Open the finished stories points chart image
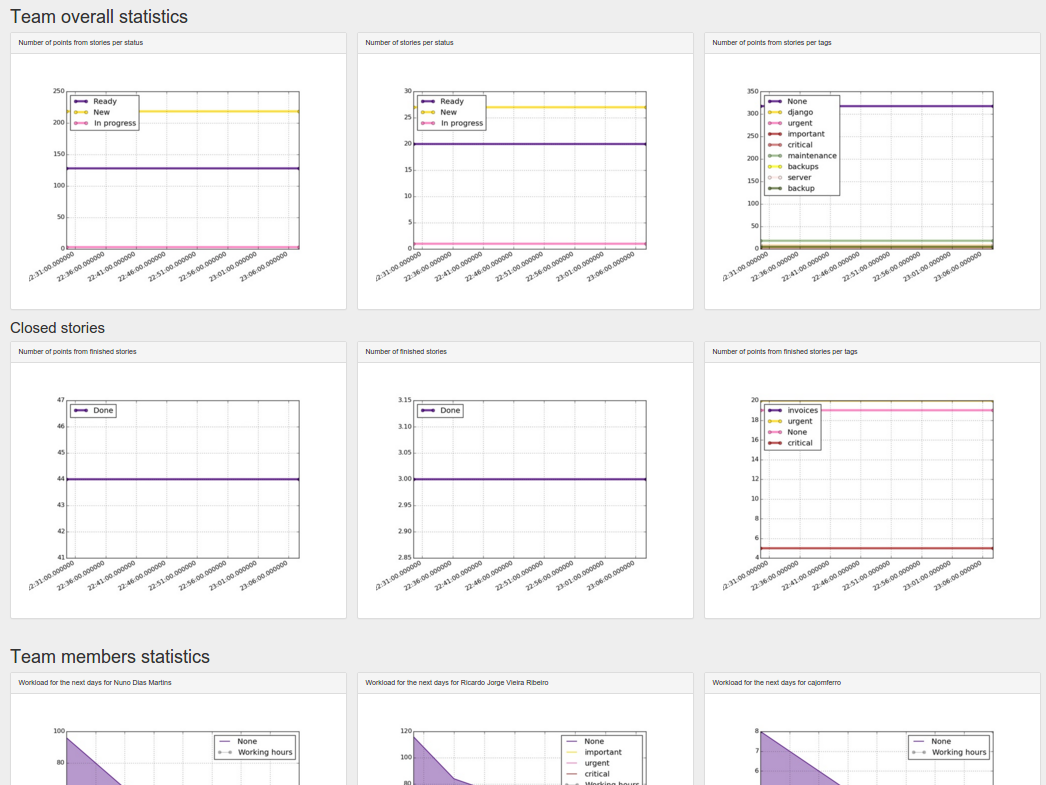The image size is (1046, 785). pyautogui.click(x=178, y=490)
